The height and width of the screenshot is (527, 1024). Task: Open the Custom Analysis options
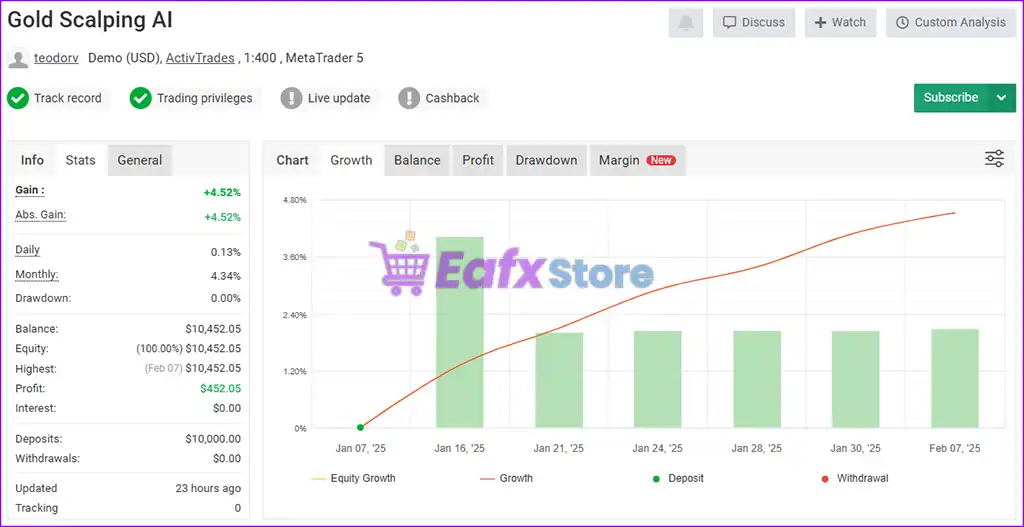(x=950, y=23)
